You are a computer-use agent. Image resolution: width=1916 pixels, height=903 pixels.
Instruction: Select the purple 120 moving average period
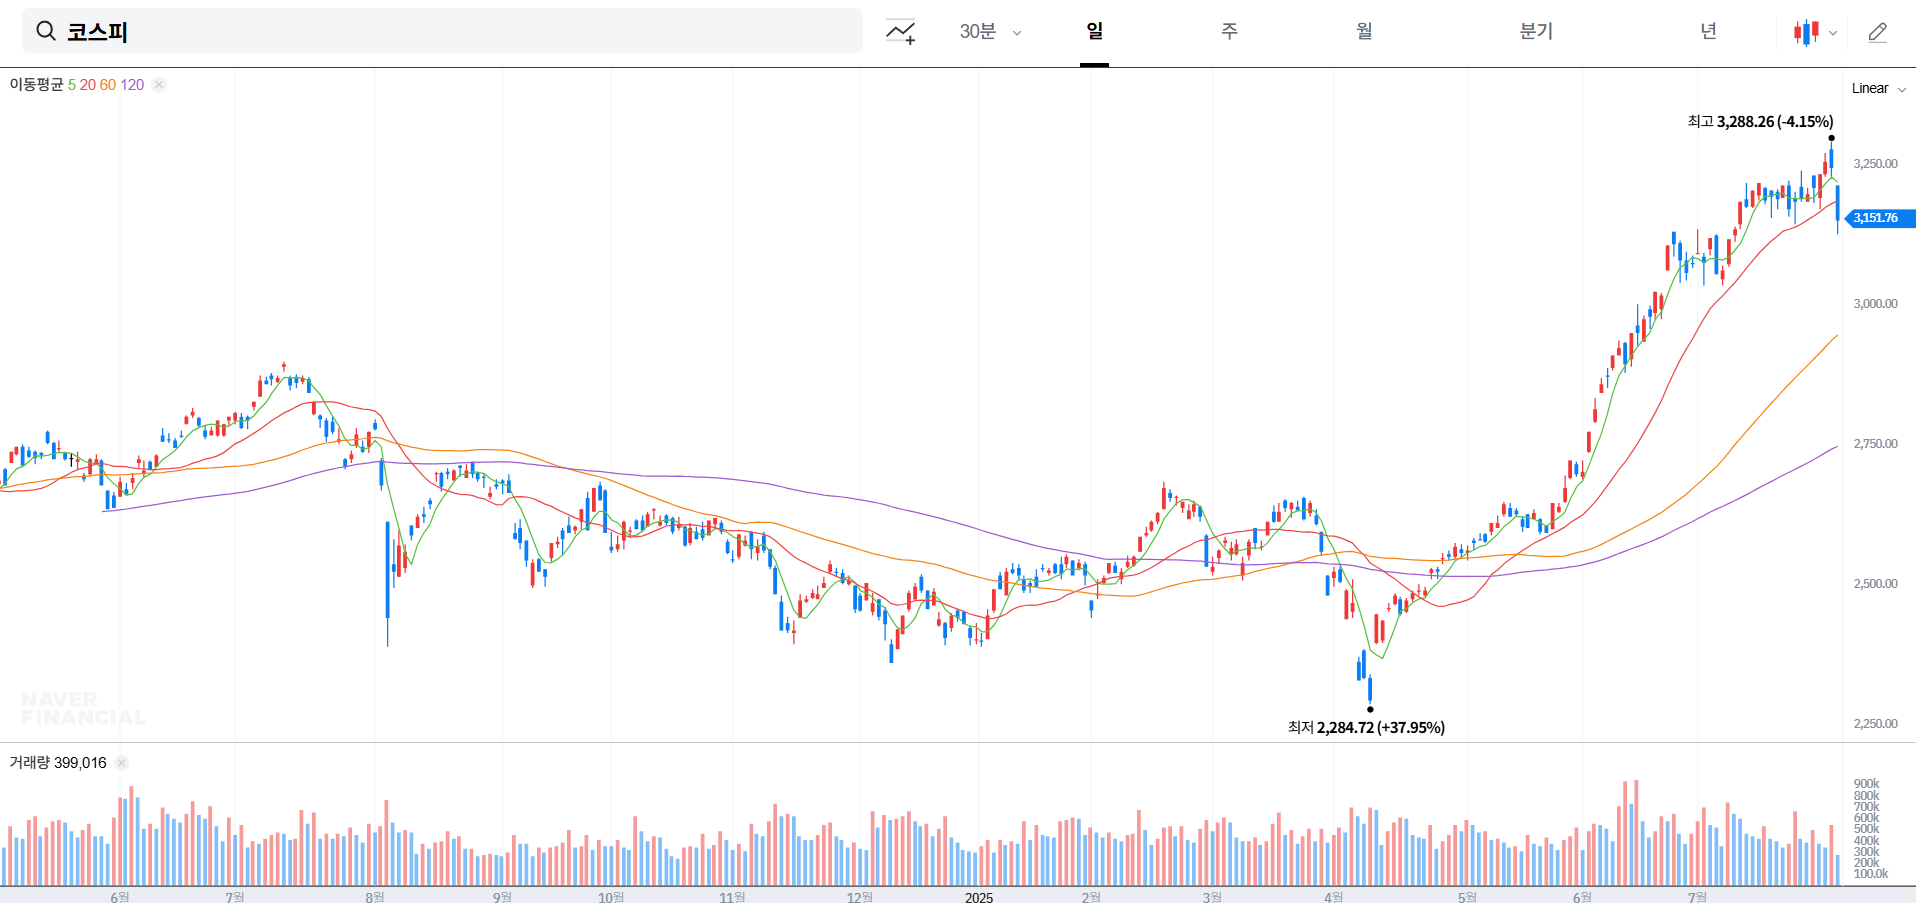pyautogui.click(x=132, y=85)
